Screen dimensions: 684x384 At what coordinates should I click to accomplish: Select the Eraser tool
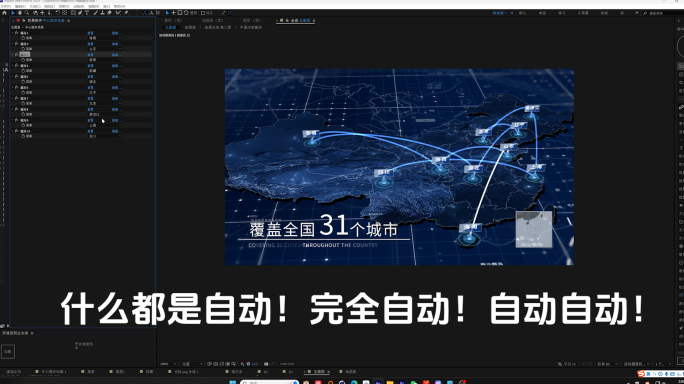(x=109, y=13)
